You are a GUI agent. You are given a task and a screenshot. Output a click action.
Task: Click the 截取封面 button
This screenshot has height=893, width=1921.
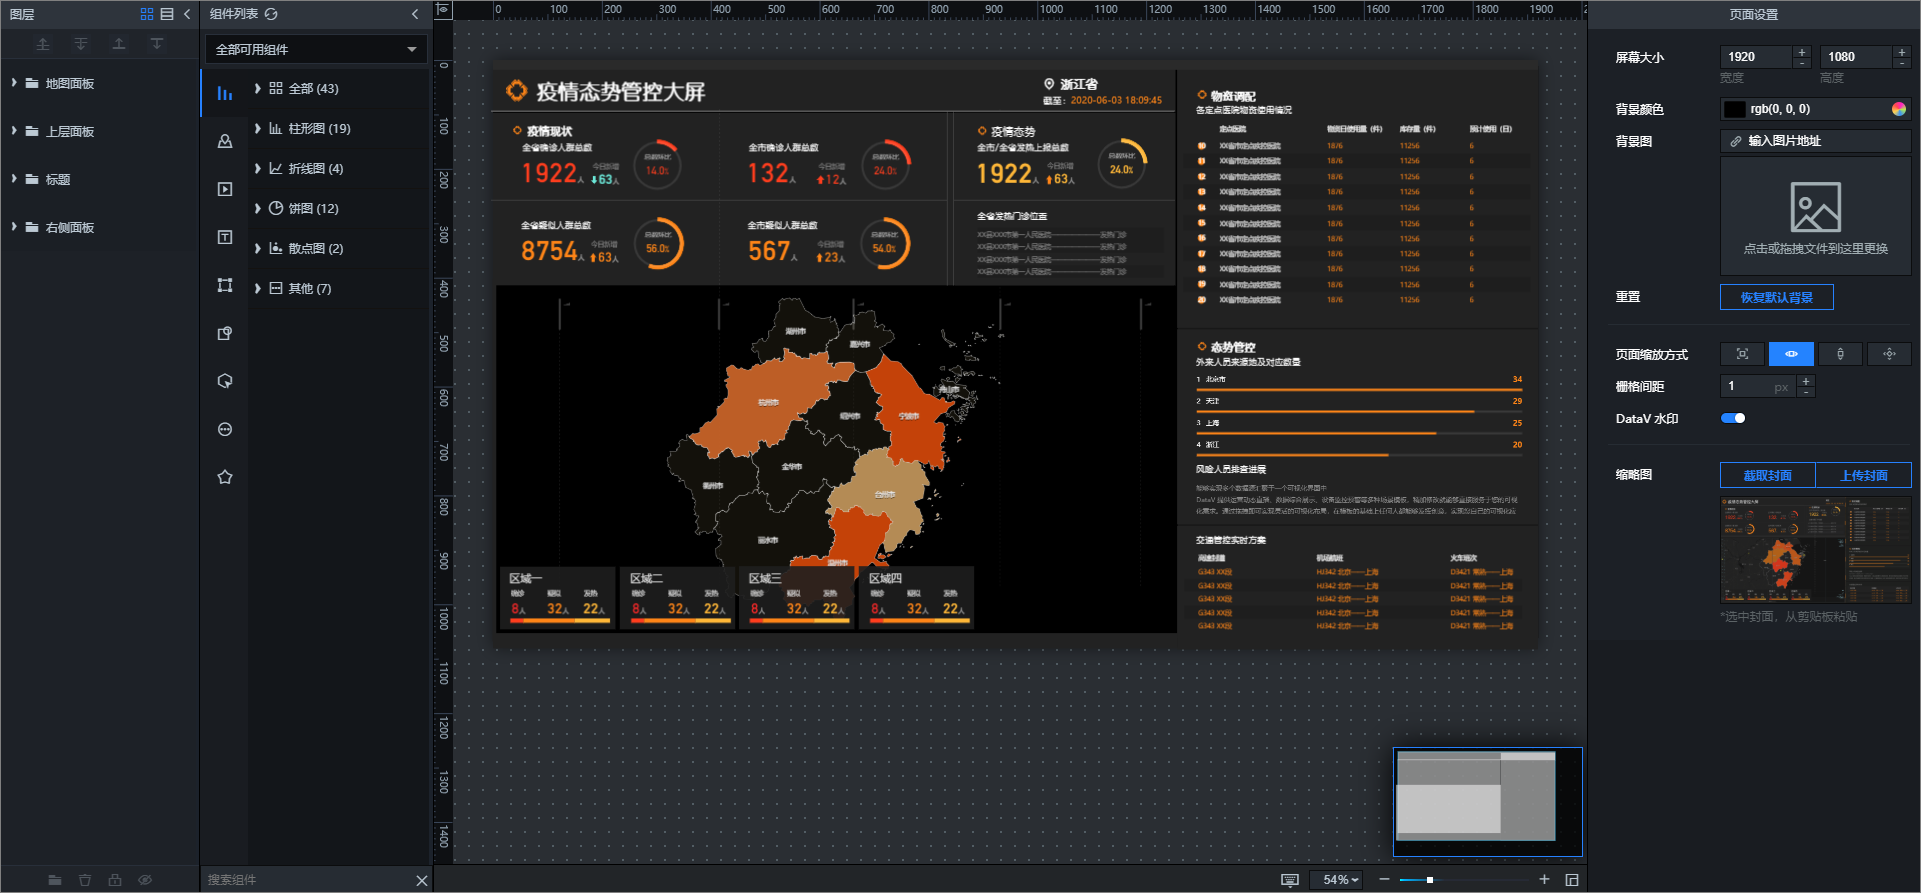click(1768, 475)
